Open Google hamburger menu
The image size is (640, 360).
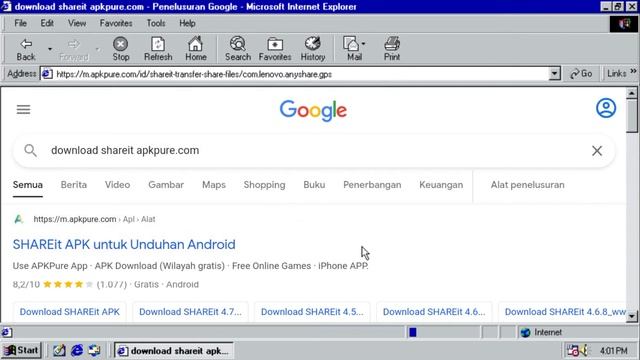(23, 109)
